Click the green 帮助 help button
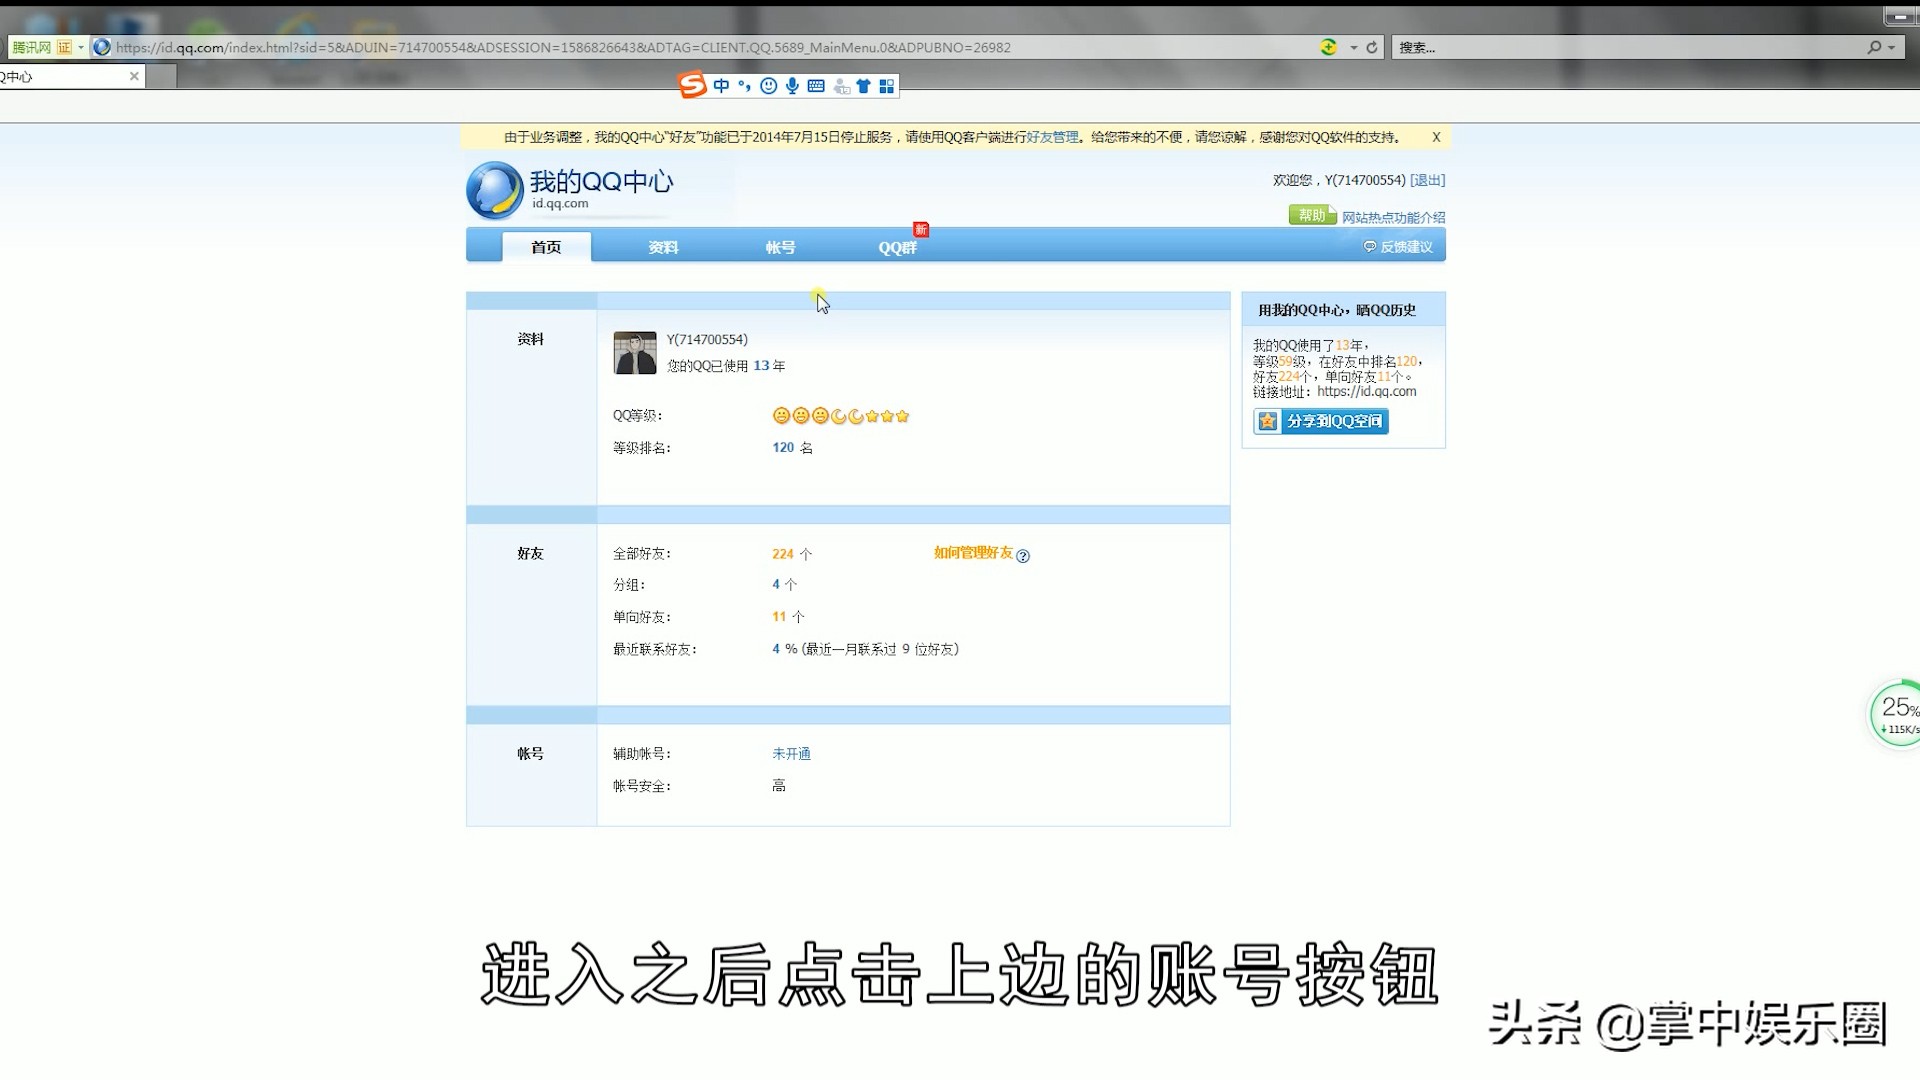Screen dimensions: 1920x1080 (x=1312, y=215)
